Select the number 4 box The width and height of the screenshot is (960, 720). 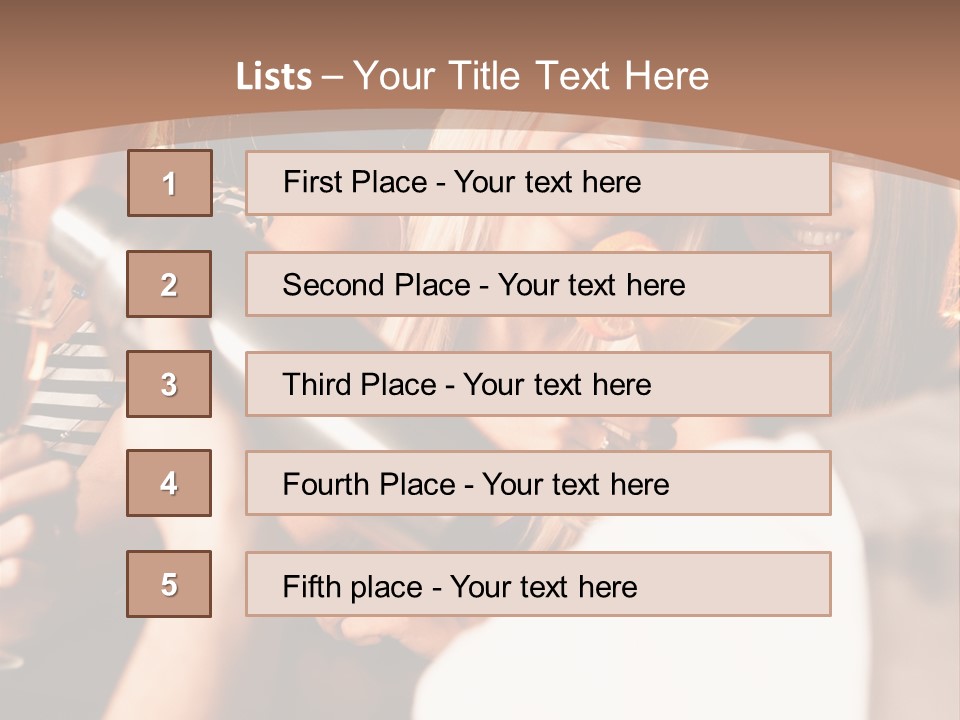(x=169, y=483)
